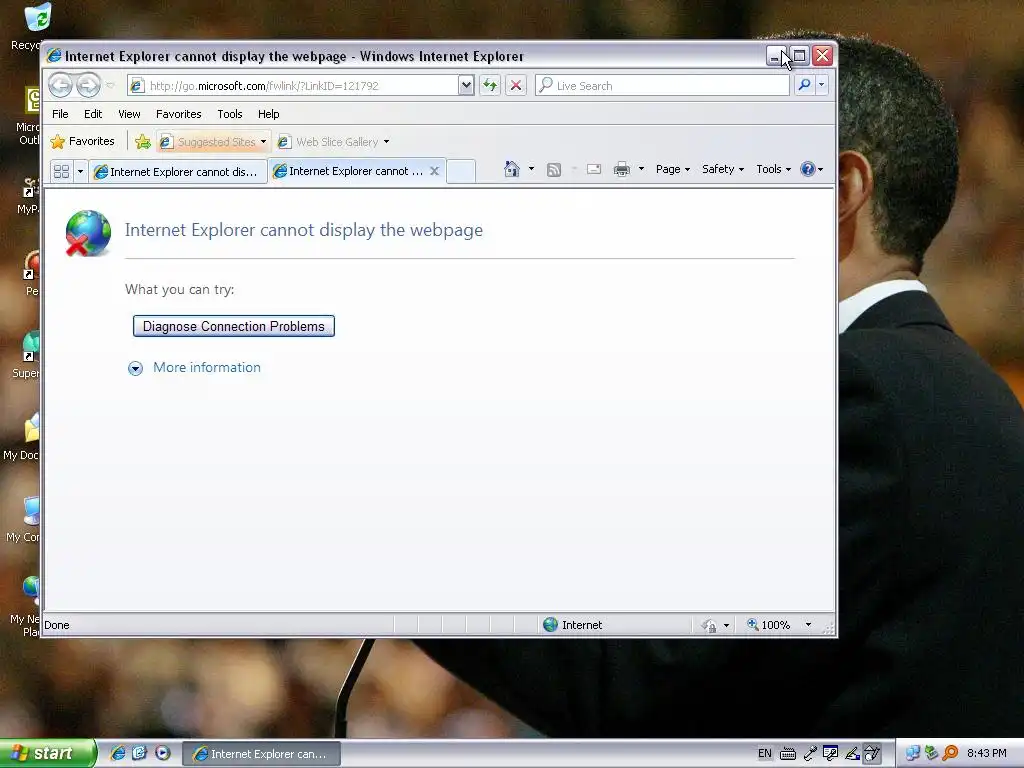Click the keyboard icon in language bar
The width and height of the screenshot is (1024, 768).
[788, 754]
